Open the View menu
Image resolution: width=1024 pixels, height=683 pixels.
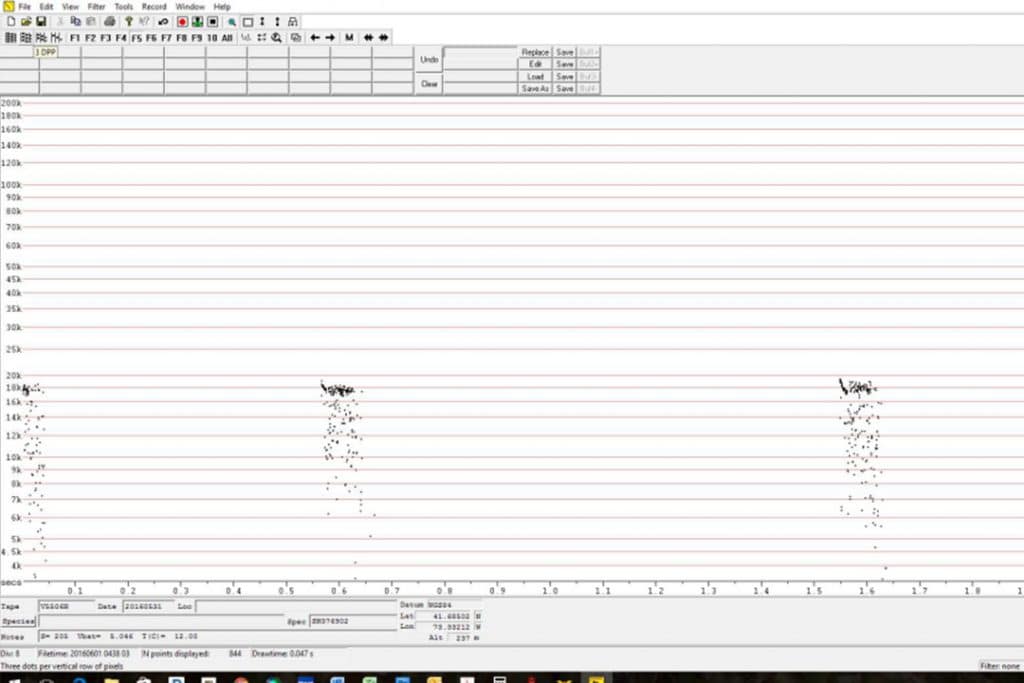pos(71,7)
